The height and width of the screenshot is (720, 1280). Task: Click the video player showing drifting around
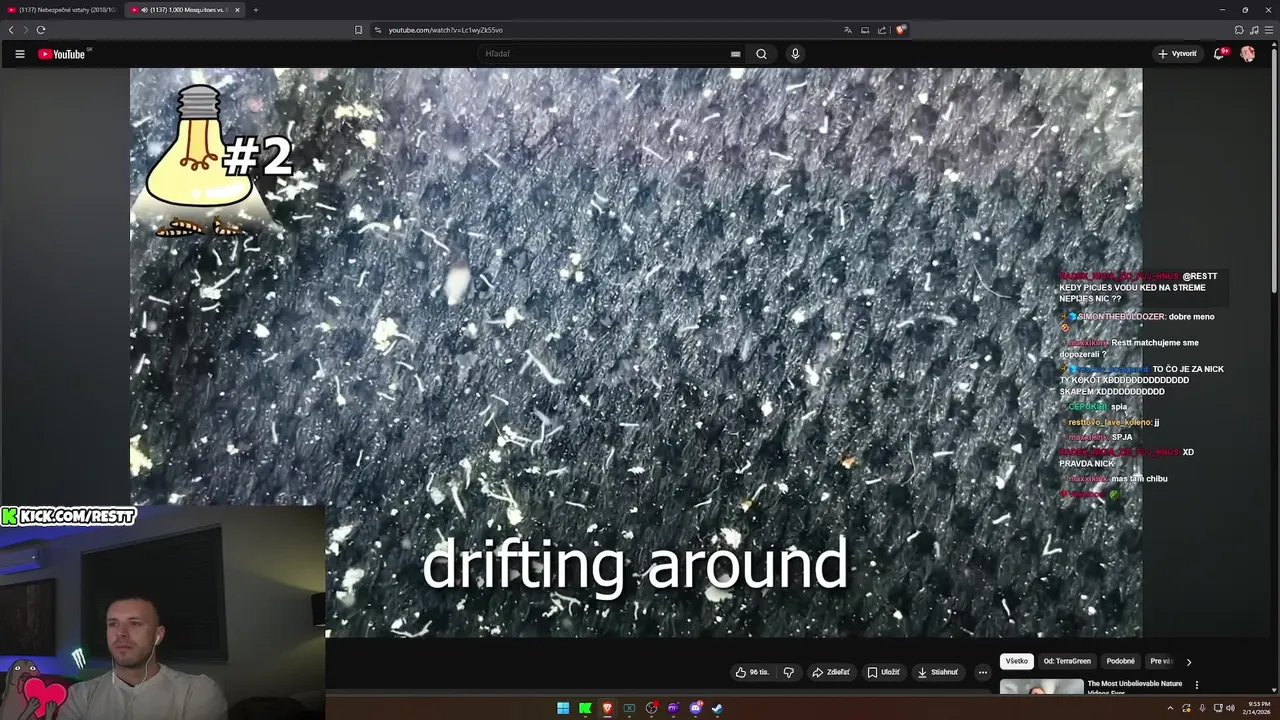pos(636,352)
